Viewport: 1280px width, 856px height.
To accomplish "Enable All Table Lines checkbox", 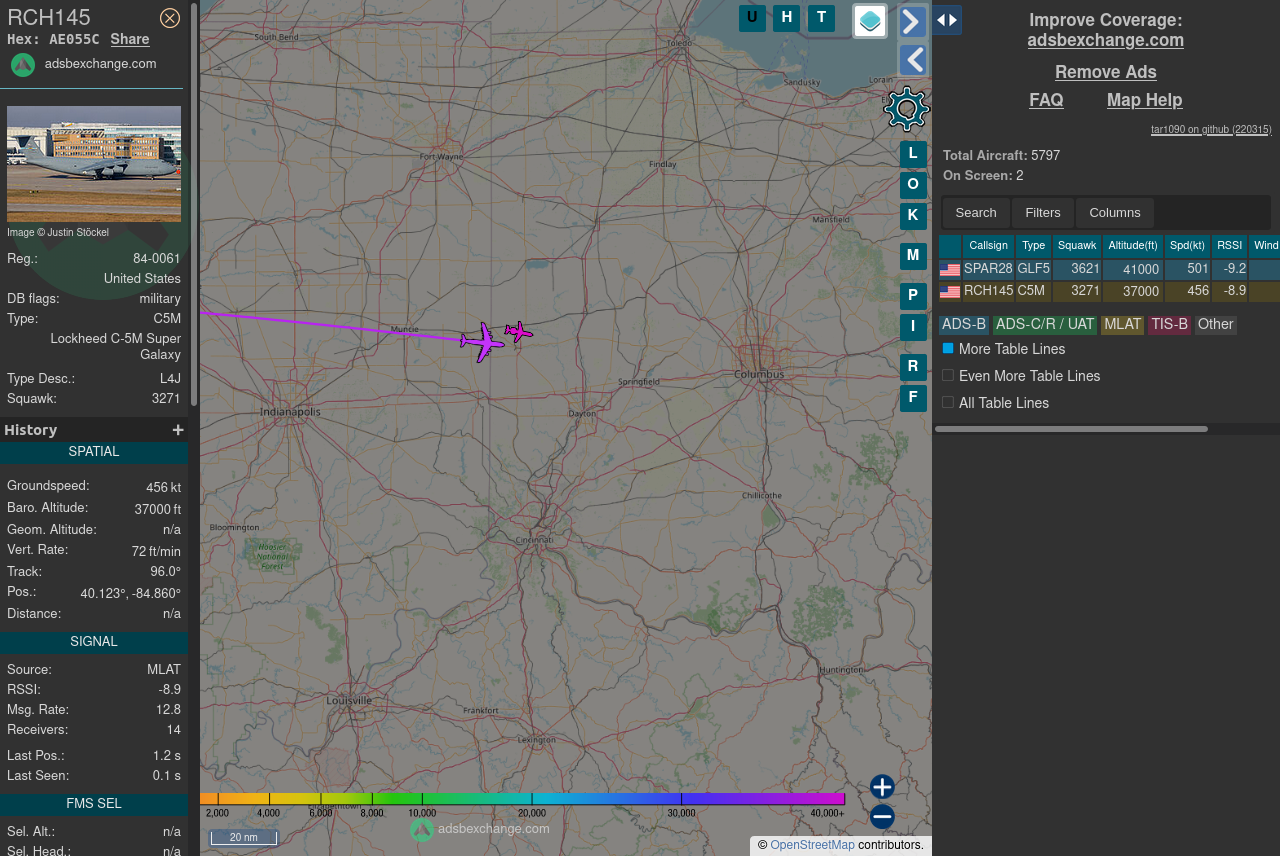I will [x=948, y=402].
